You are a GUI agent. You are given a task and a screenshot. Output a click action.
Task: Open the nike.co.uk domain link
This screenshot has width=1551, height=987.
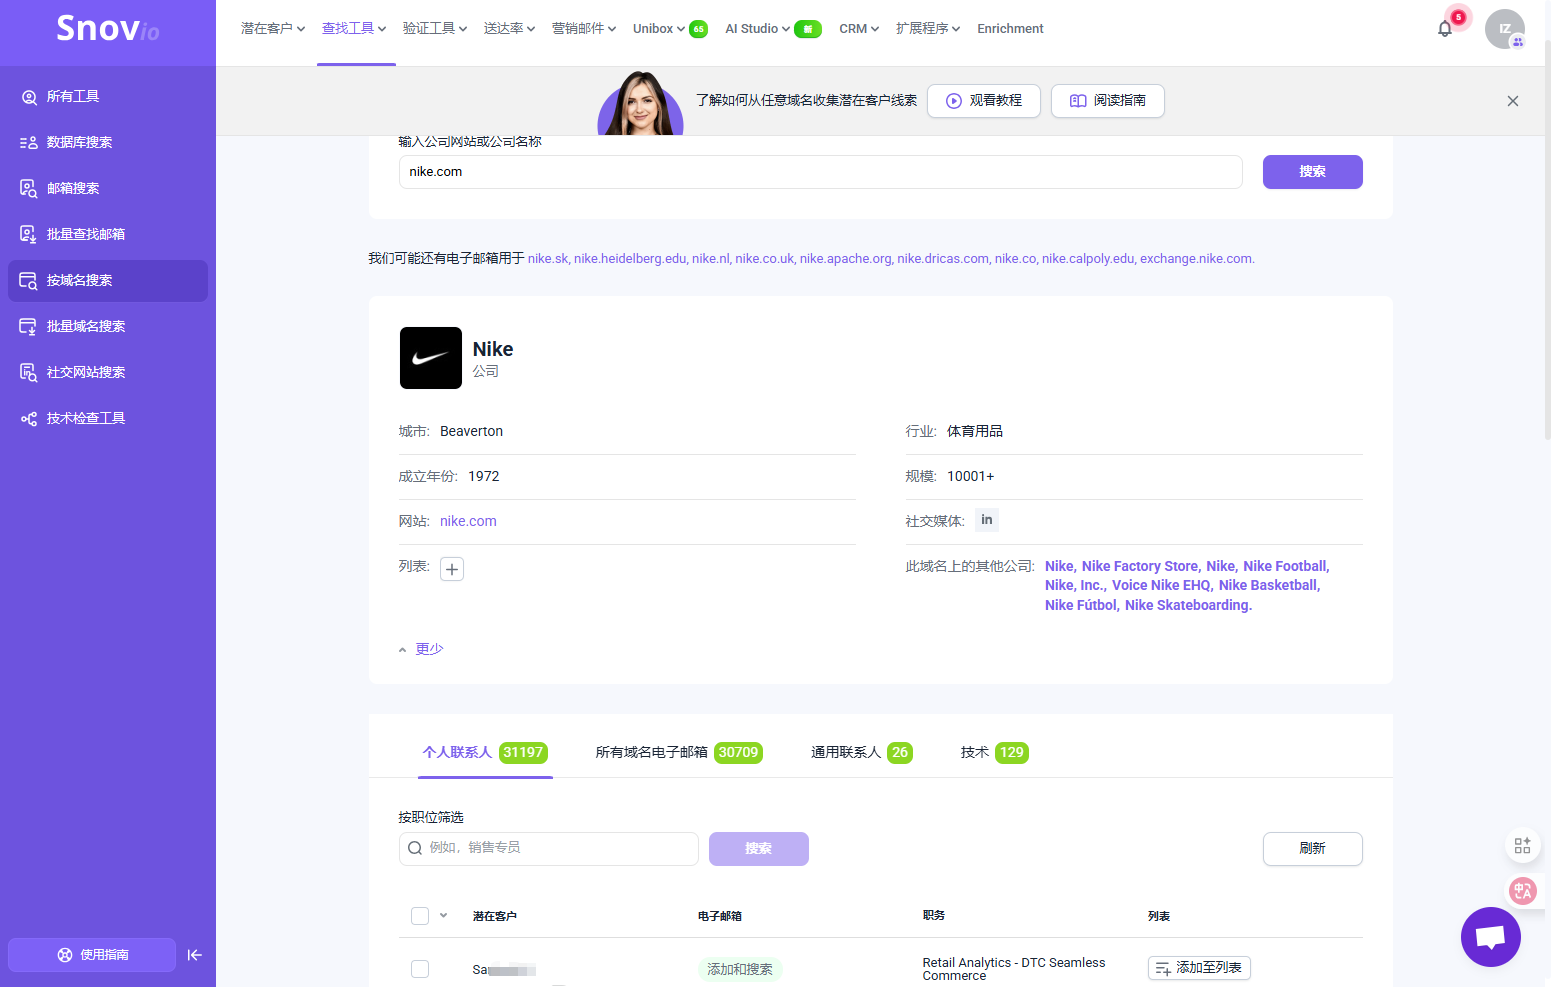click(764, 259)
